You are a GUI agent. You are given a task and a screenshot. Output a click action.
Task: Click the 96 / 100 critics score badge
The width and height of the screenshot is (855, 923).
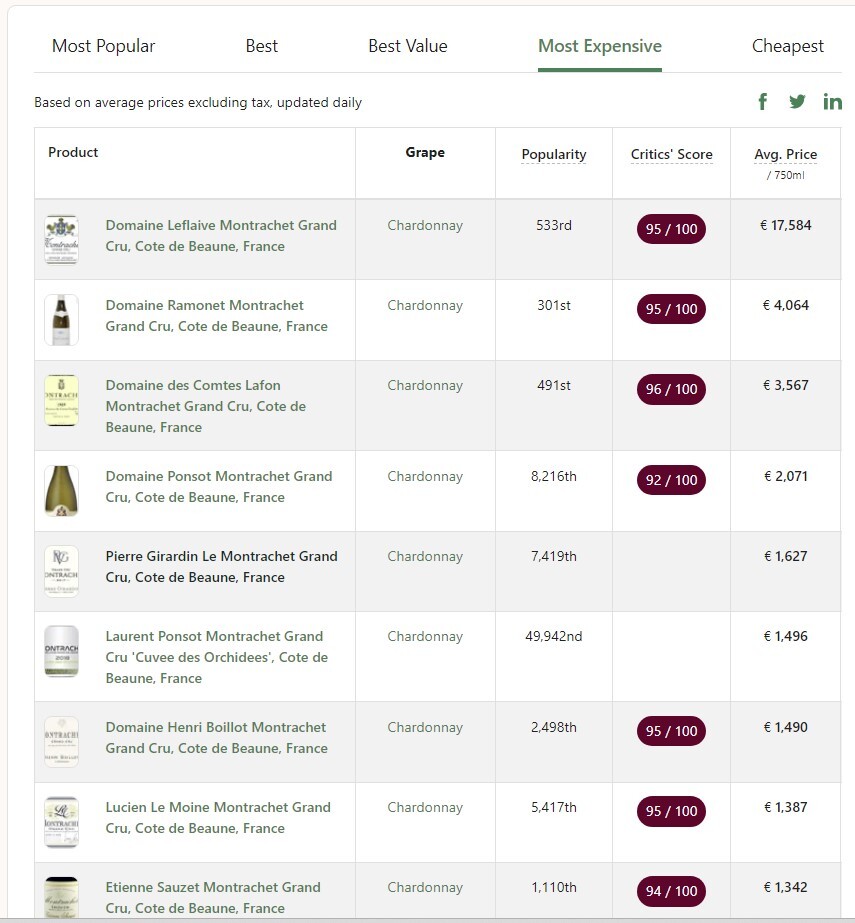coord(671,389)
